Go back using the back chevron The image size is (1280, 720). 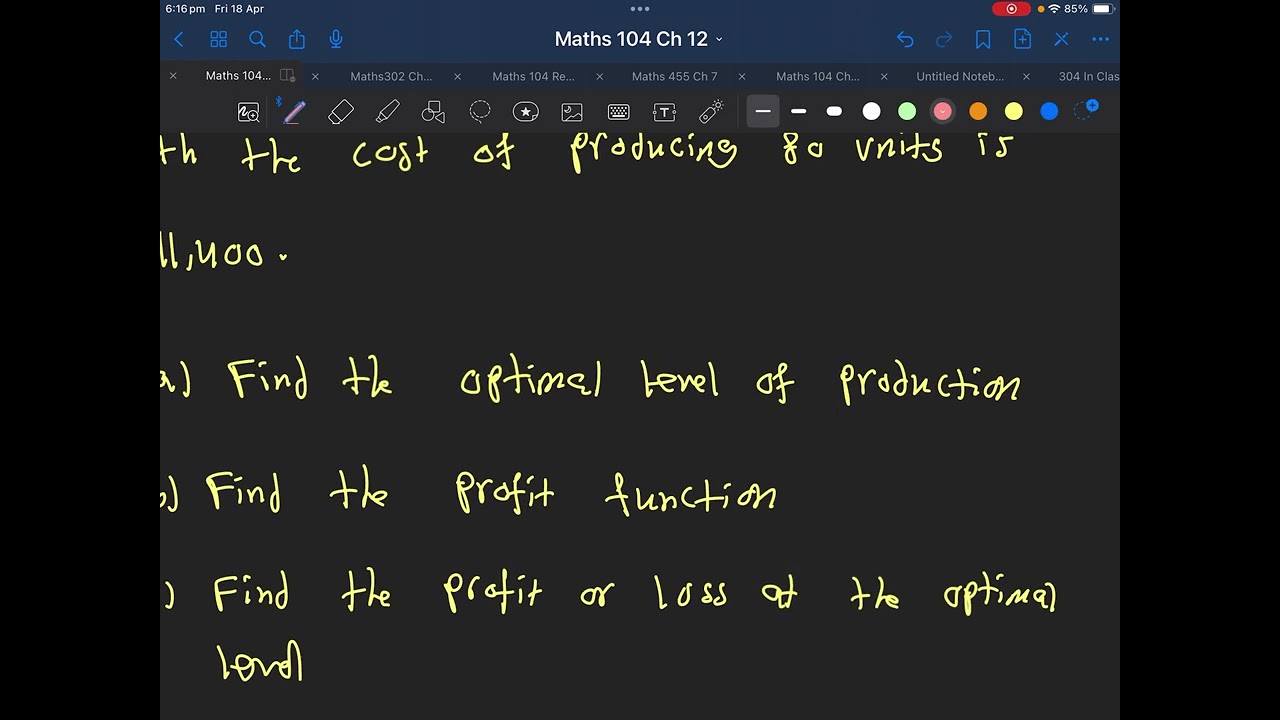179,39
